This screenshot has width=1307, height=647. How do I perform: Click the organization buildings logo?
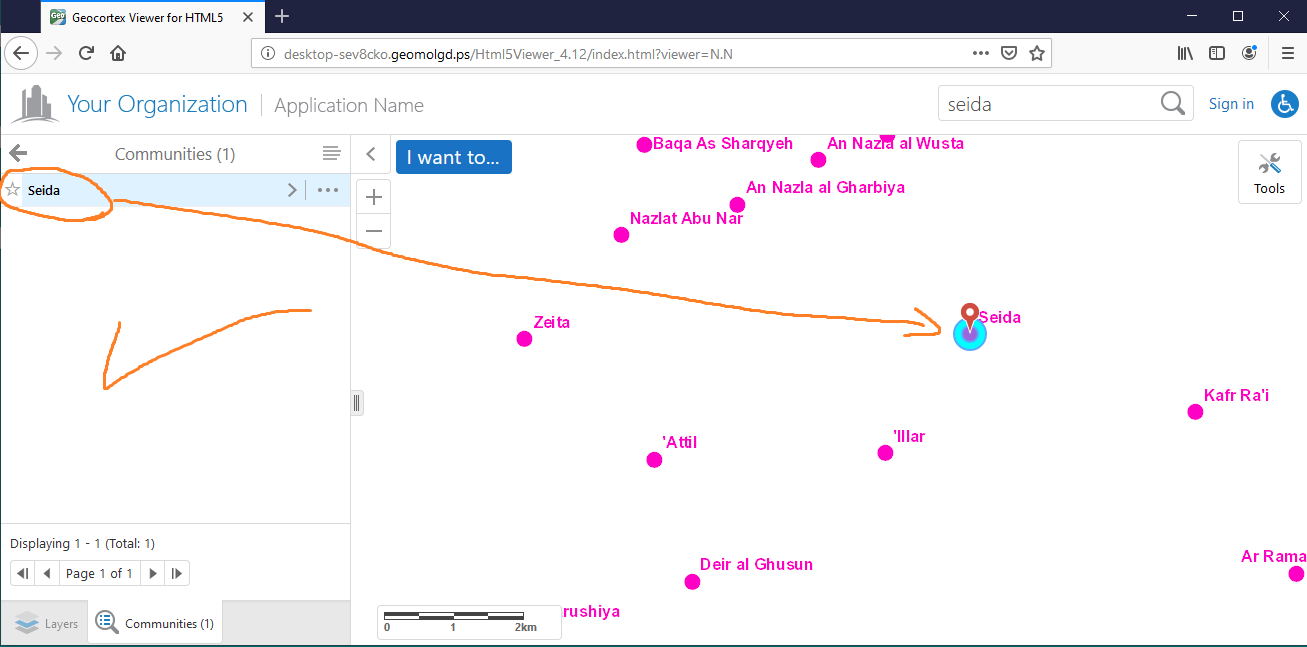pos(34,104)
